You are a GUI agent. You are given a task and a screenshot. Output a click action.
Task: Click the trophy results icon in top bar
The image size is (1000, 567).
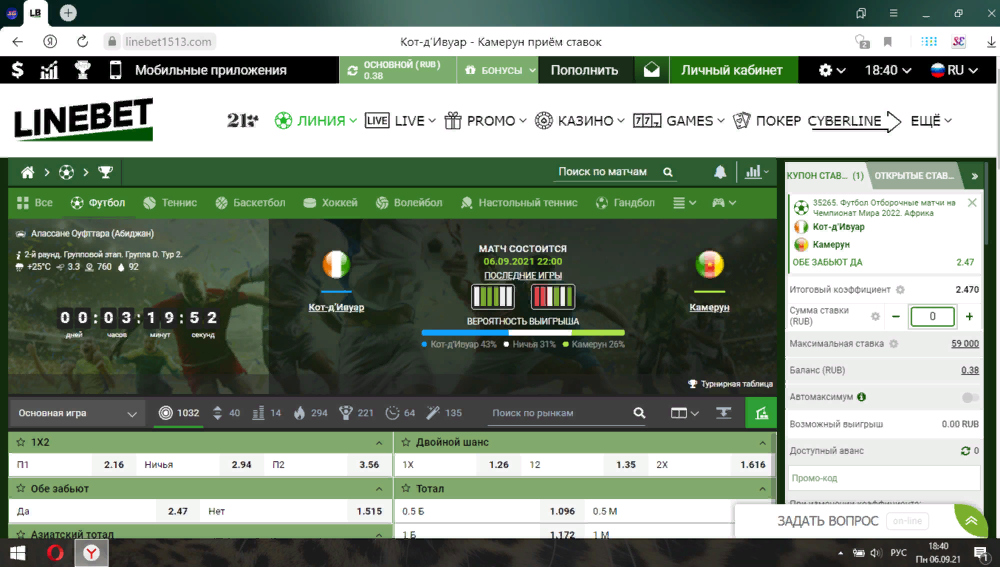click(x=82, y=70)
